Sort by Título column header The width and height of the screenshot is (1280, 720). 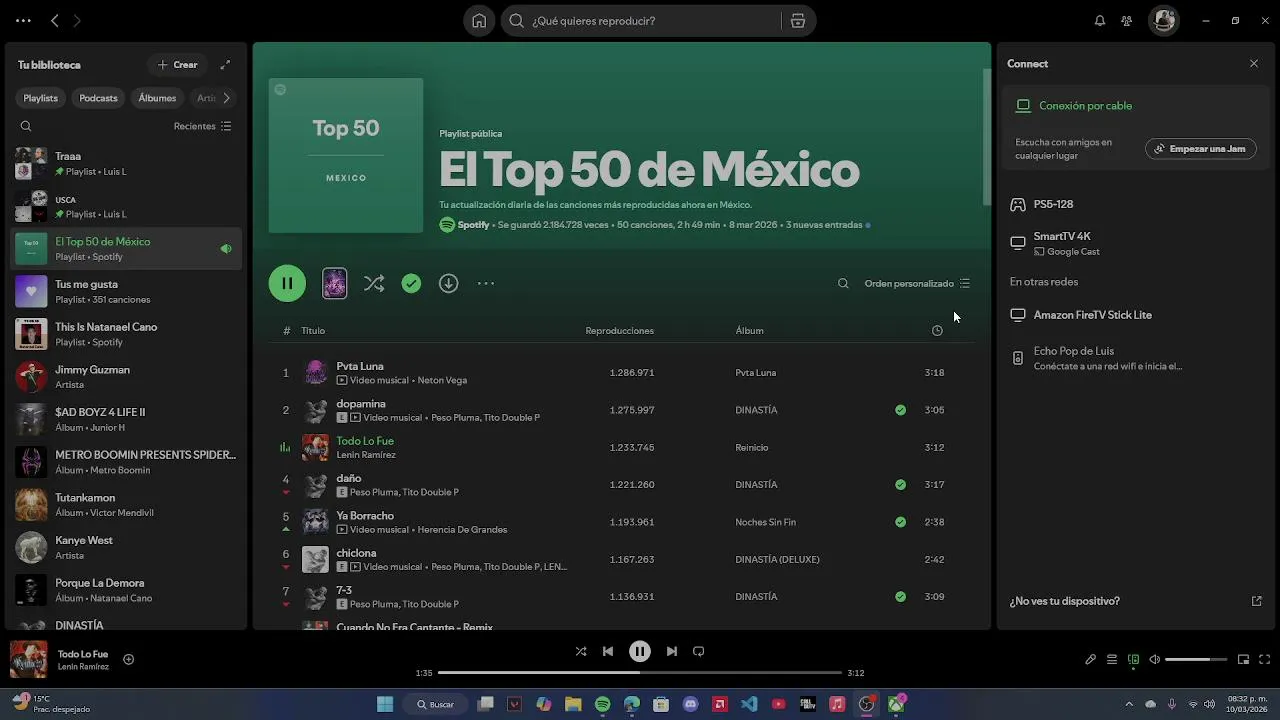click(313, 331)
